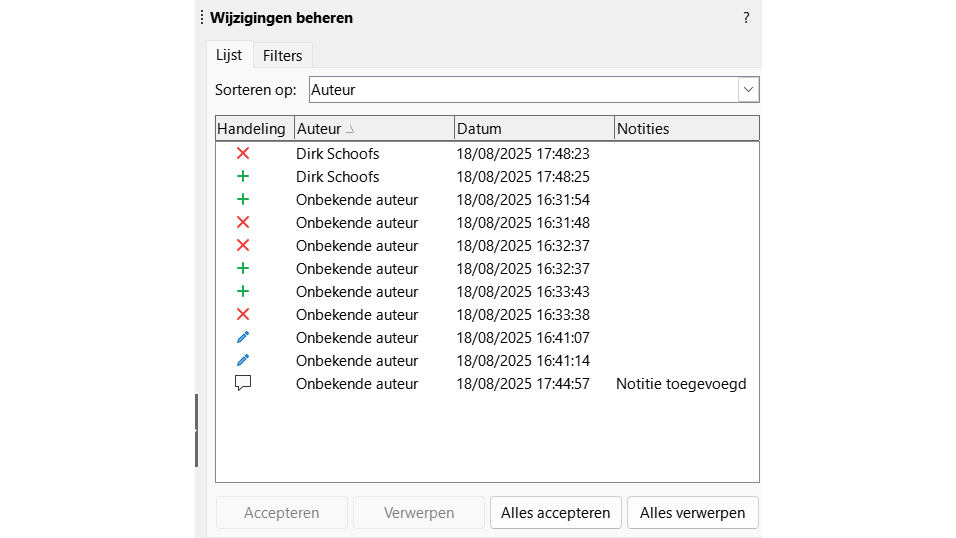Click the Handeling column header
The image size is (956, 538).
[x=251, y=129]
